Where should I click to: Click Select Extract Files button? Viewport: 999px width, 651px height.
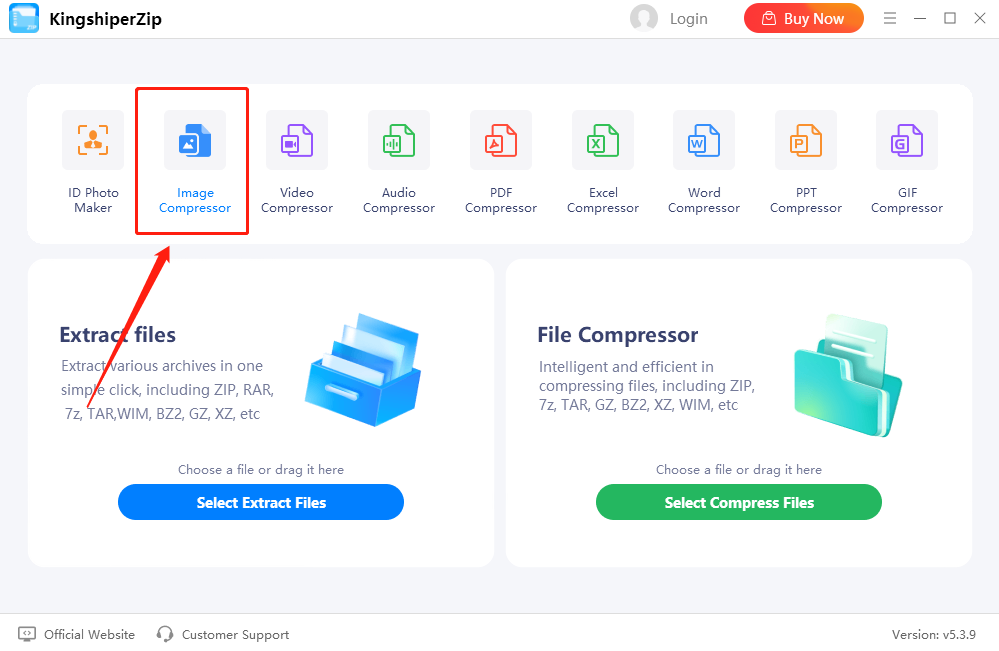pyautogui.click(x=261, y=502)
